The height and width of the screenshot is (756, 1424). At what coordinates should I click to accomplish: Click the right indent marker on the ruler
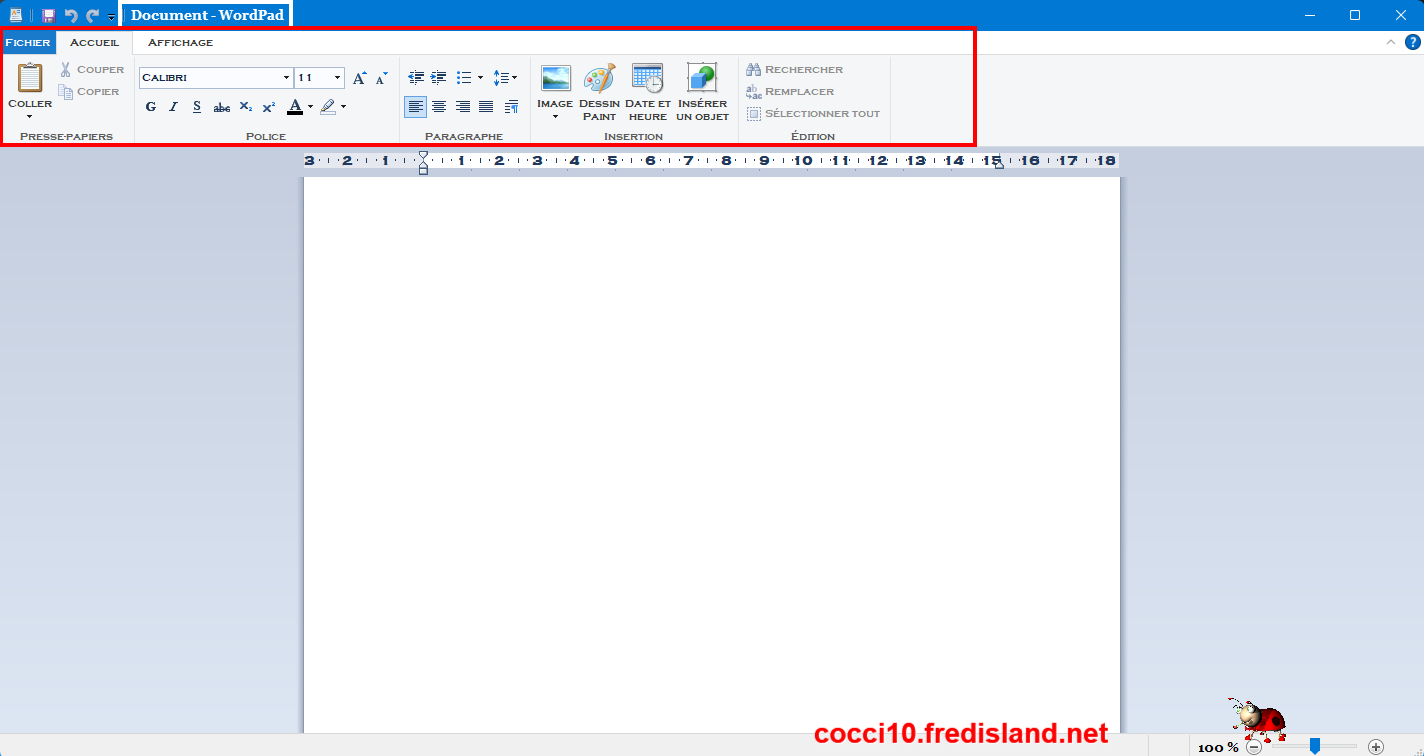click(x=999, y=164)
